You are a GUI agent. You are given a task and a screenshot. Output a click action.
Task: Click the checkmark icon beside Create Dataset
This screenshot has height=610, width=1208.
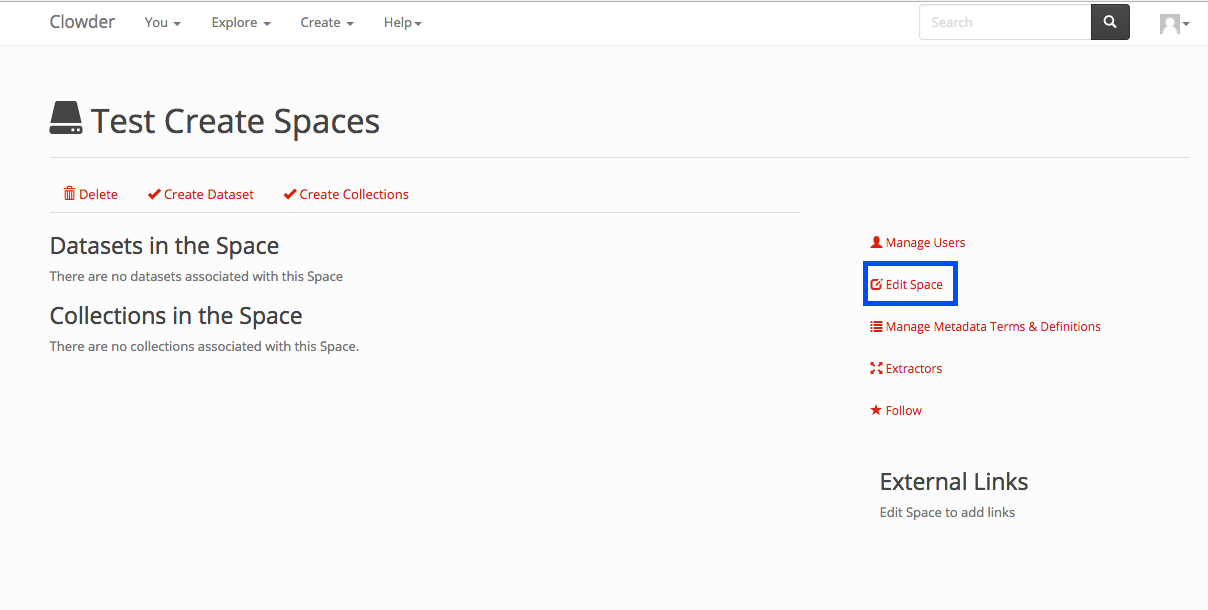click(x=154, y=194)
